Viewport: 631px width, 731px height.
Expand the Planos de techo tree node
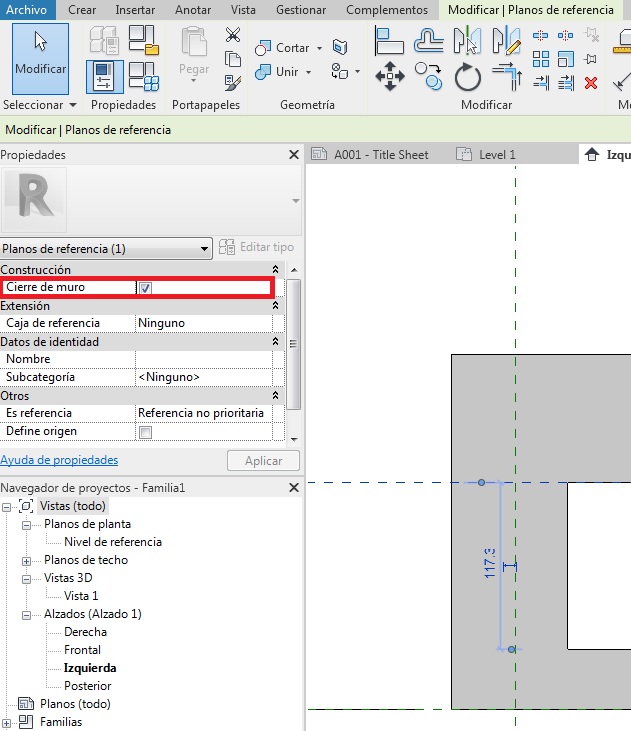27,560
